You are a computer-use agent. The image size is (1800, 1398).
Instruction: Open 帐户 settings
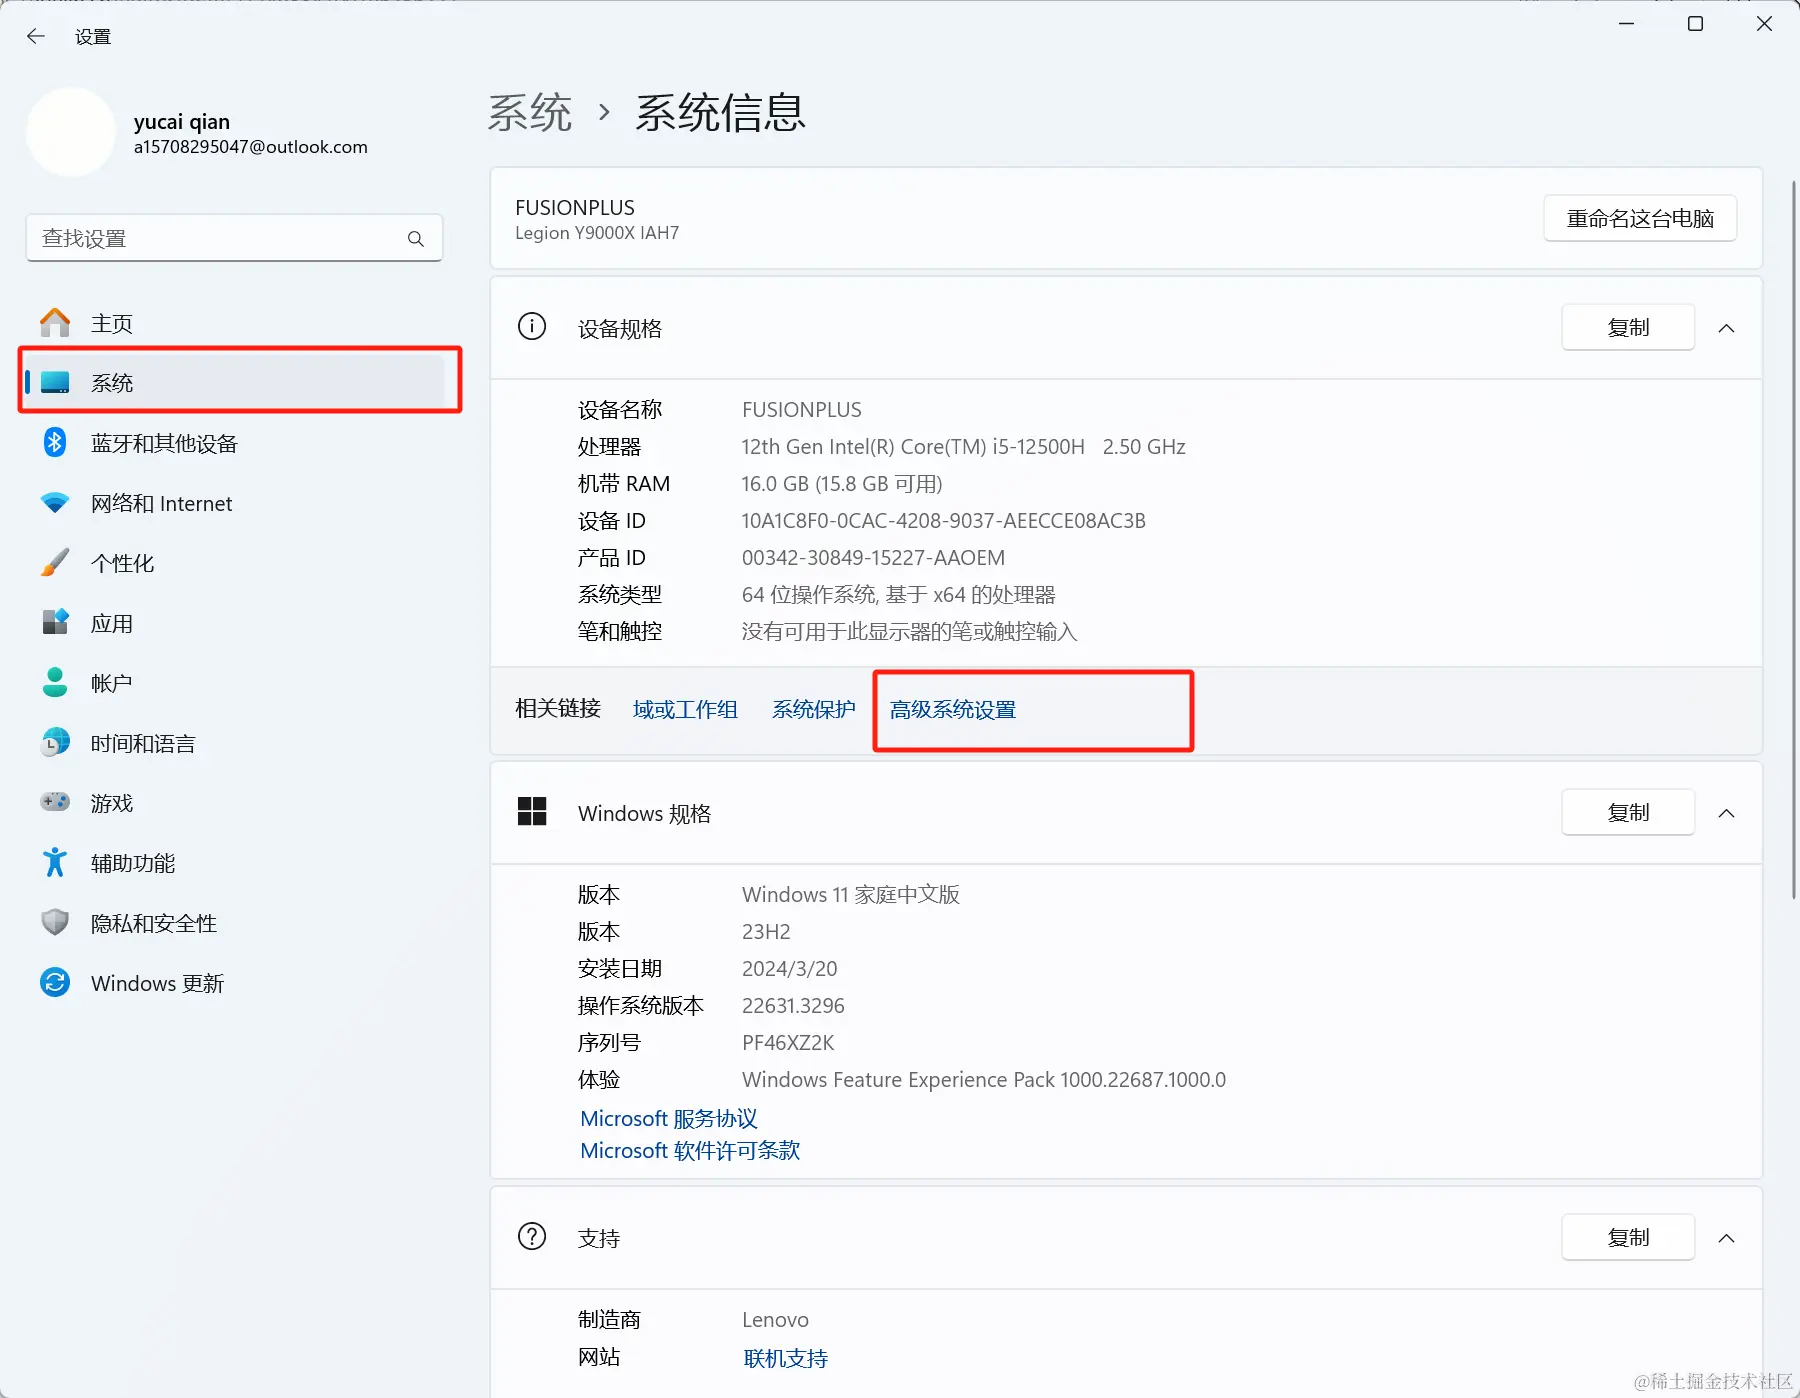pyautogui.click(x=234, y=683)
